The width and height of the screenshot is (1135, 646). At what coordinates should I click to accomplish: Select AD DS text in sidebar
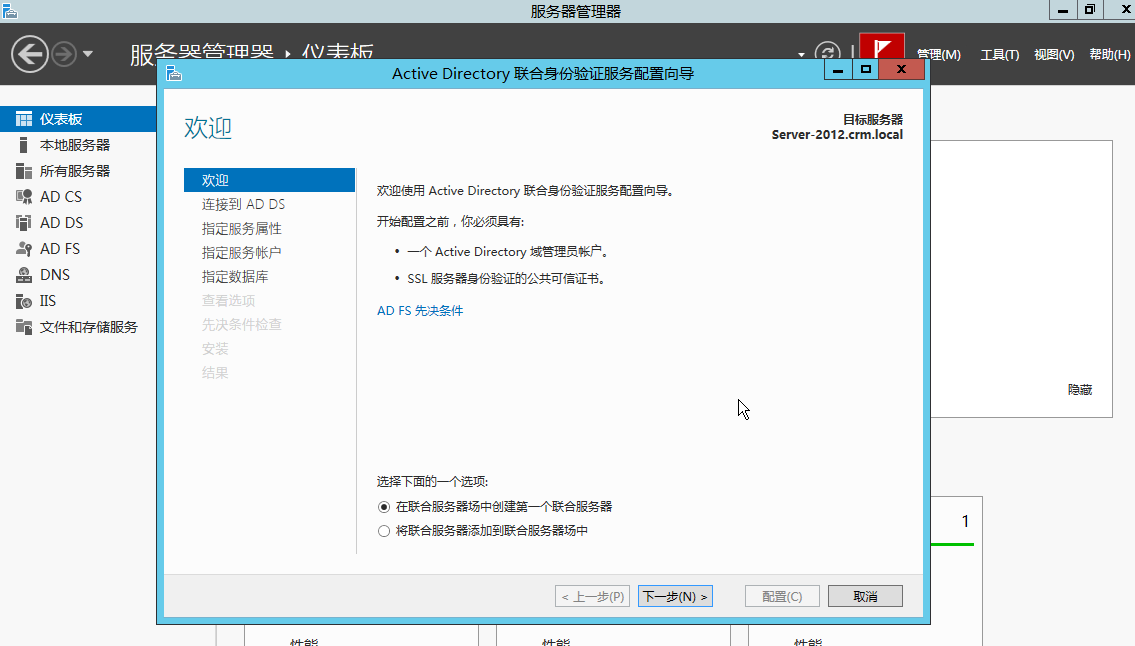coord(62,223)
